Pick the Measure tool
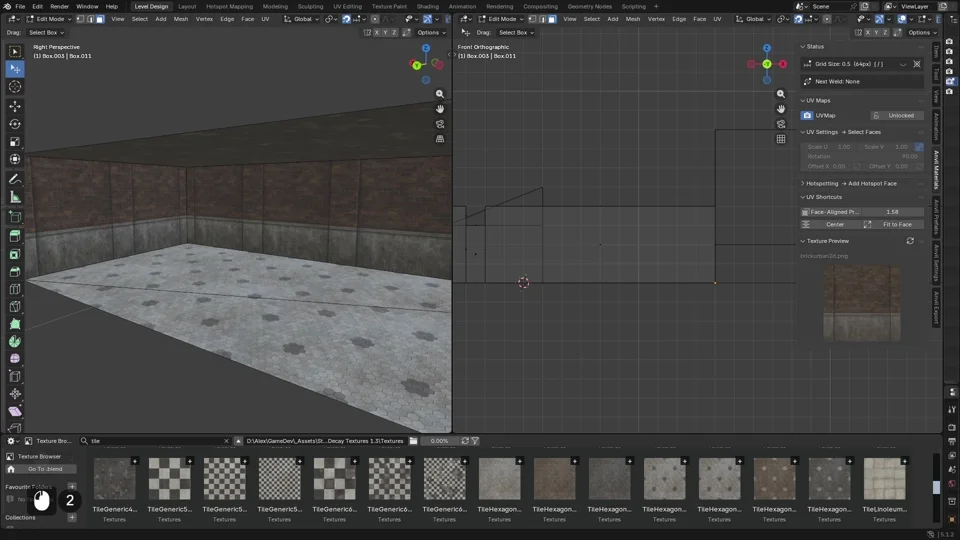This screenshot has height=540, width=960. click(15, 197)
